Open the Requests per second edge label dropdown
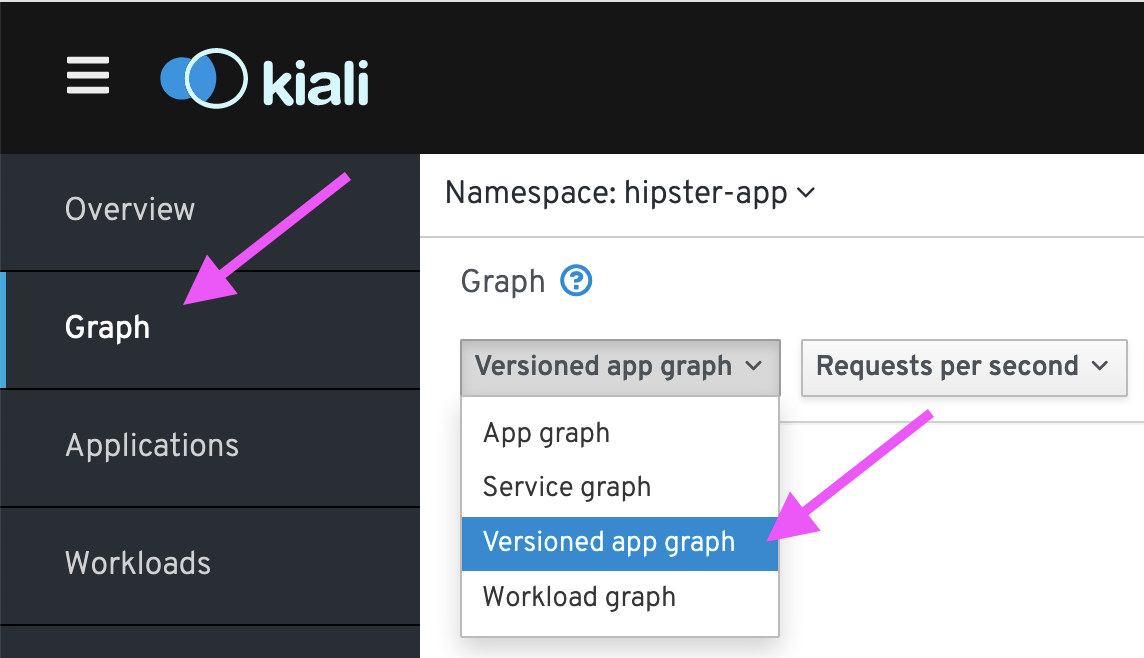Screen dimensions: 1144x658 pos(964,368)
